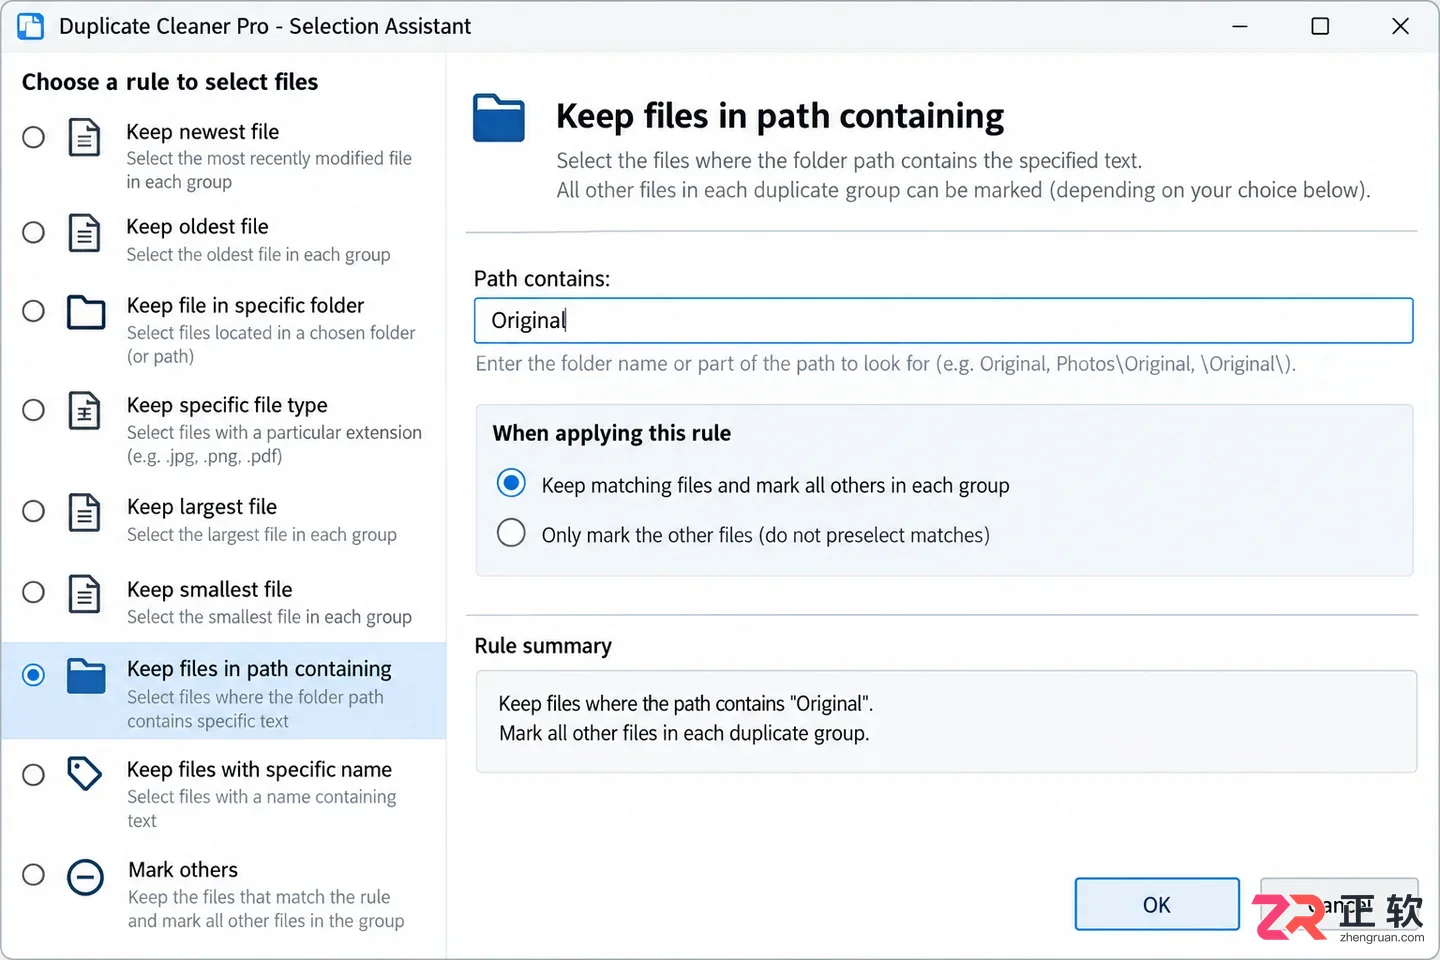Screen dimensions: 1440x960
Task: Choose the Keep files with specific name radio
Action: pos(33,775)
